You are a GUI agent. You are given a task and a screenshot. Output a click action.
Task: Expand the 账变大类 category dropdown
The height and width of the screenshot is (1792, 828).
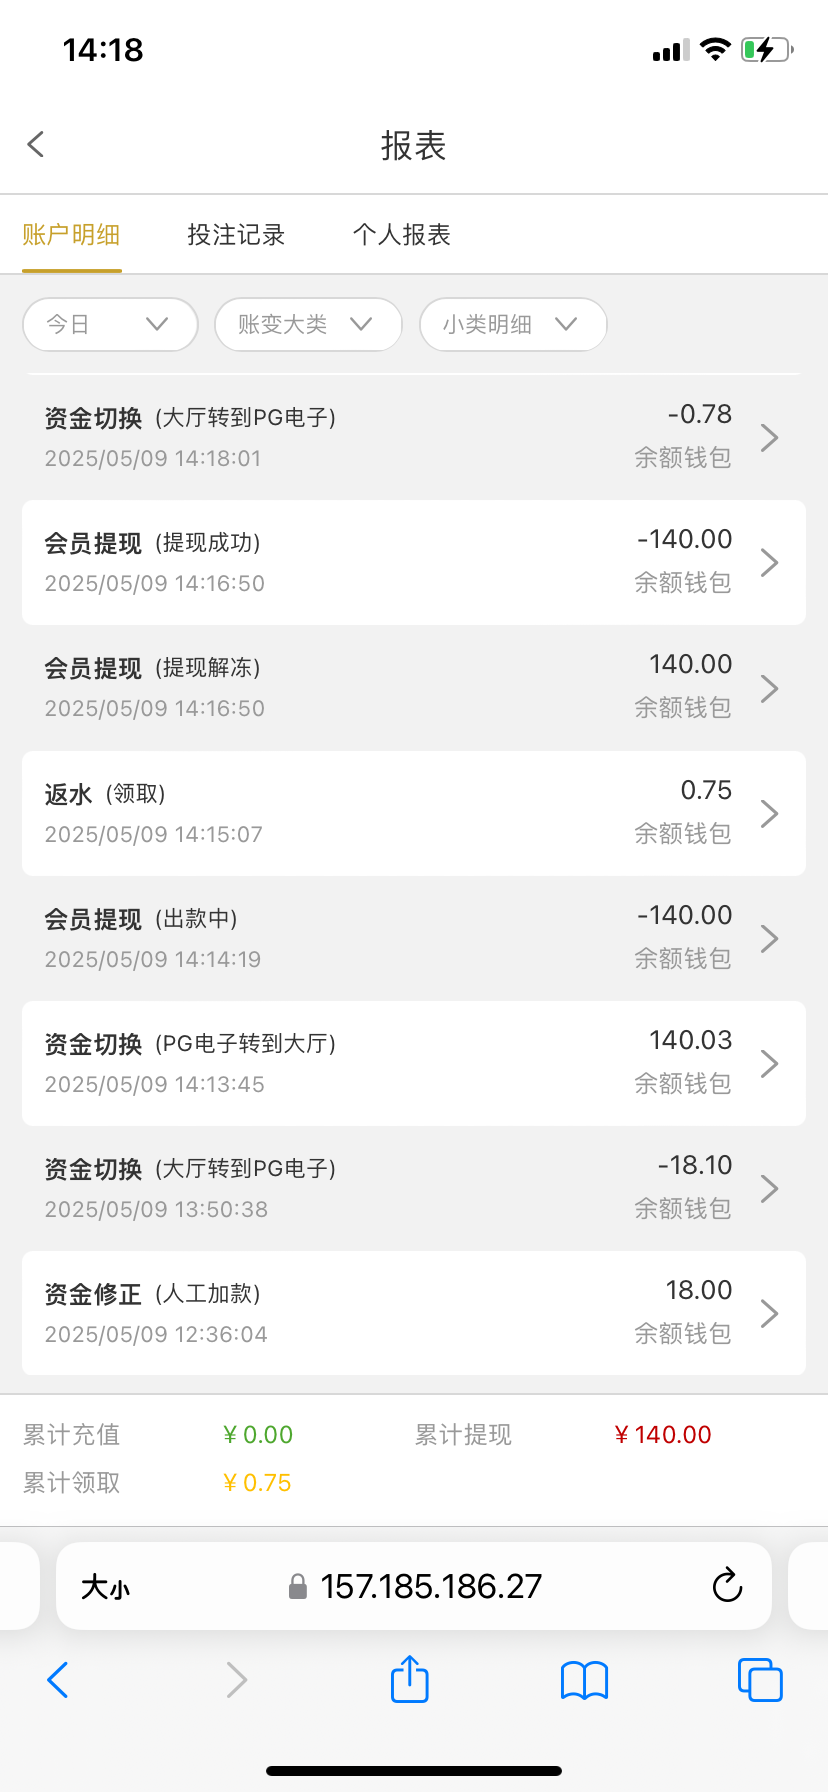[308, 324]
